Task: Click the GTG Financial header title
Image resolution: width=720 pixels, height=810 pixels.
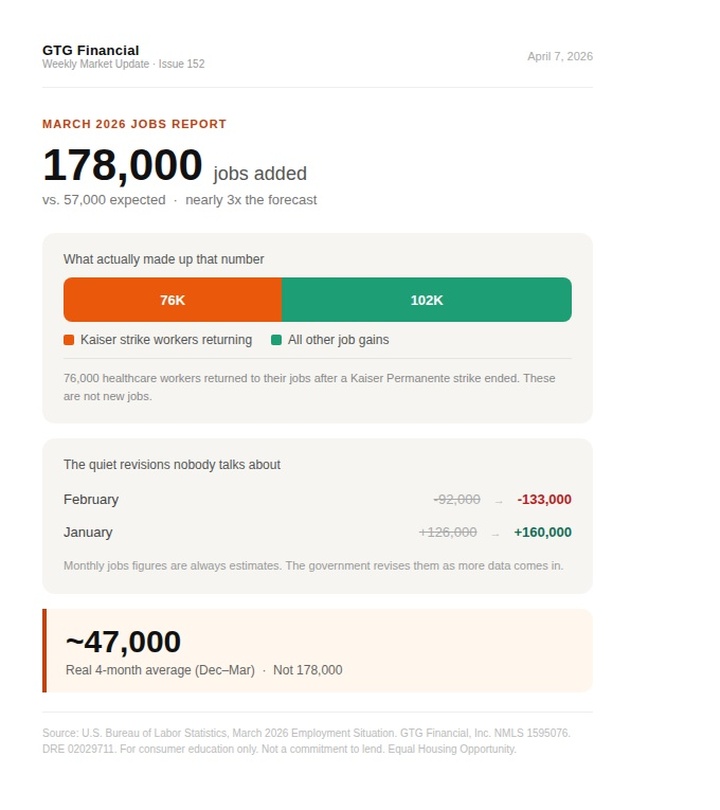Action: coord(91,50)
